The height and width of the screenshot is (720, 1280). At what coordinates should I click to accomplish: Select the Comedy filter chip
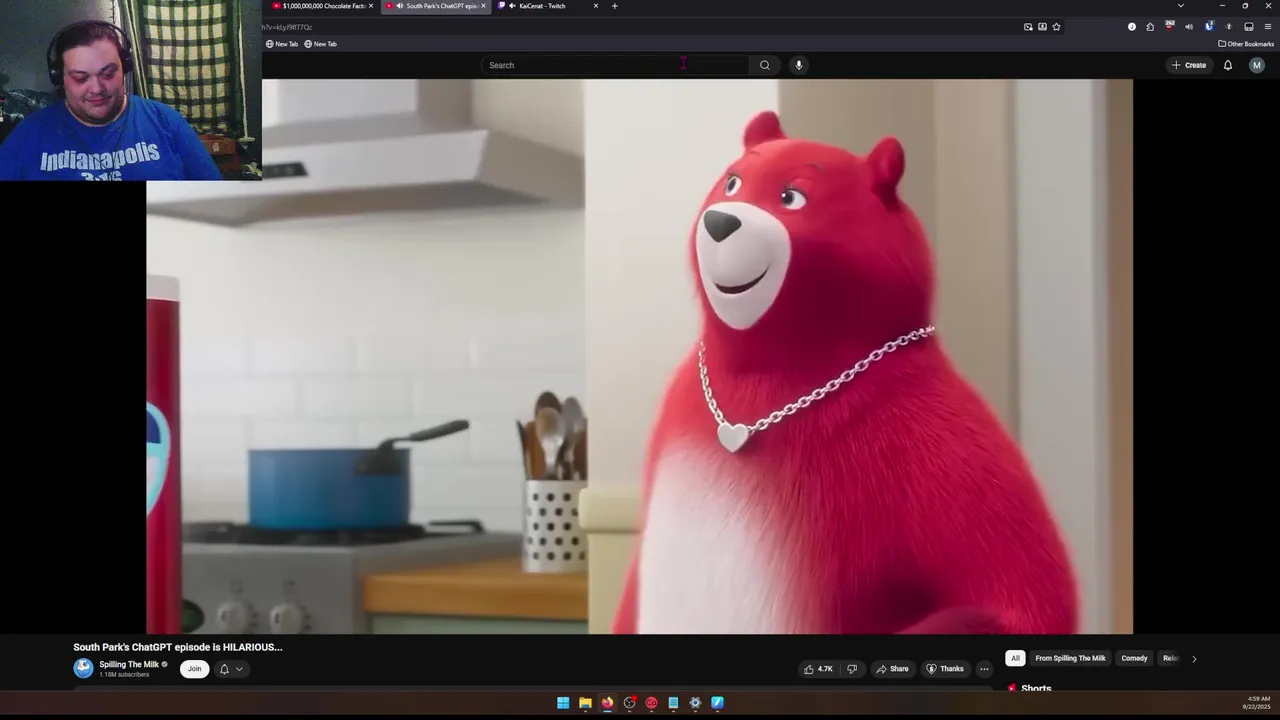(1134, 658)
